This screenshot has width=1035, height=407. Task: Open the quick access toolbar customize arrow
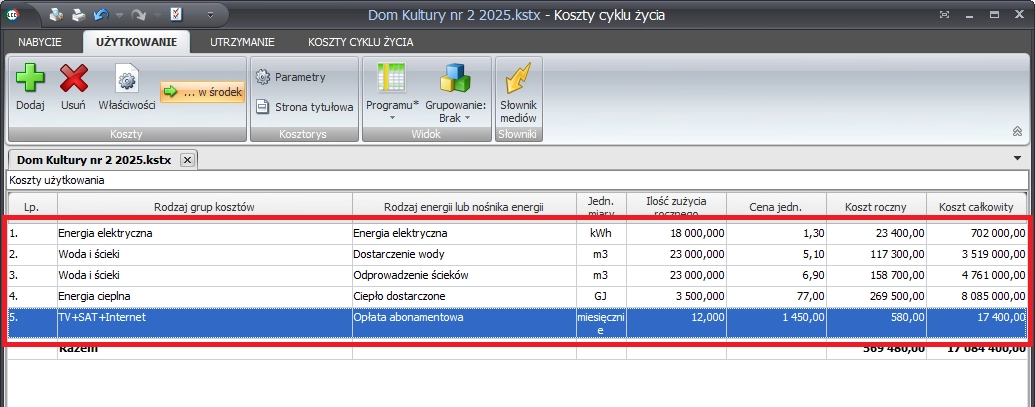210,15
